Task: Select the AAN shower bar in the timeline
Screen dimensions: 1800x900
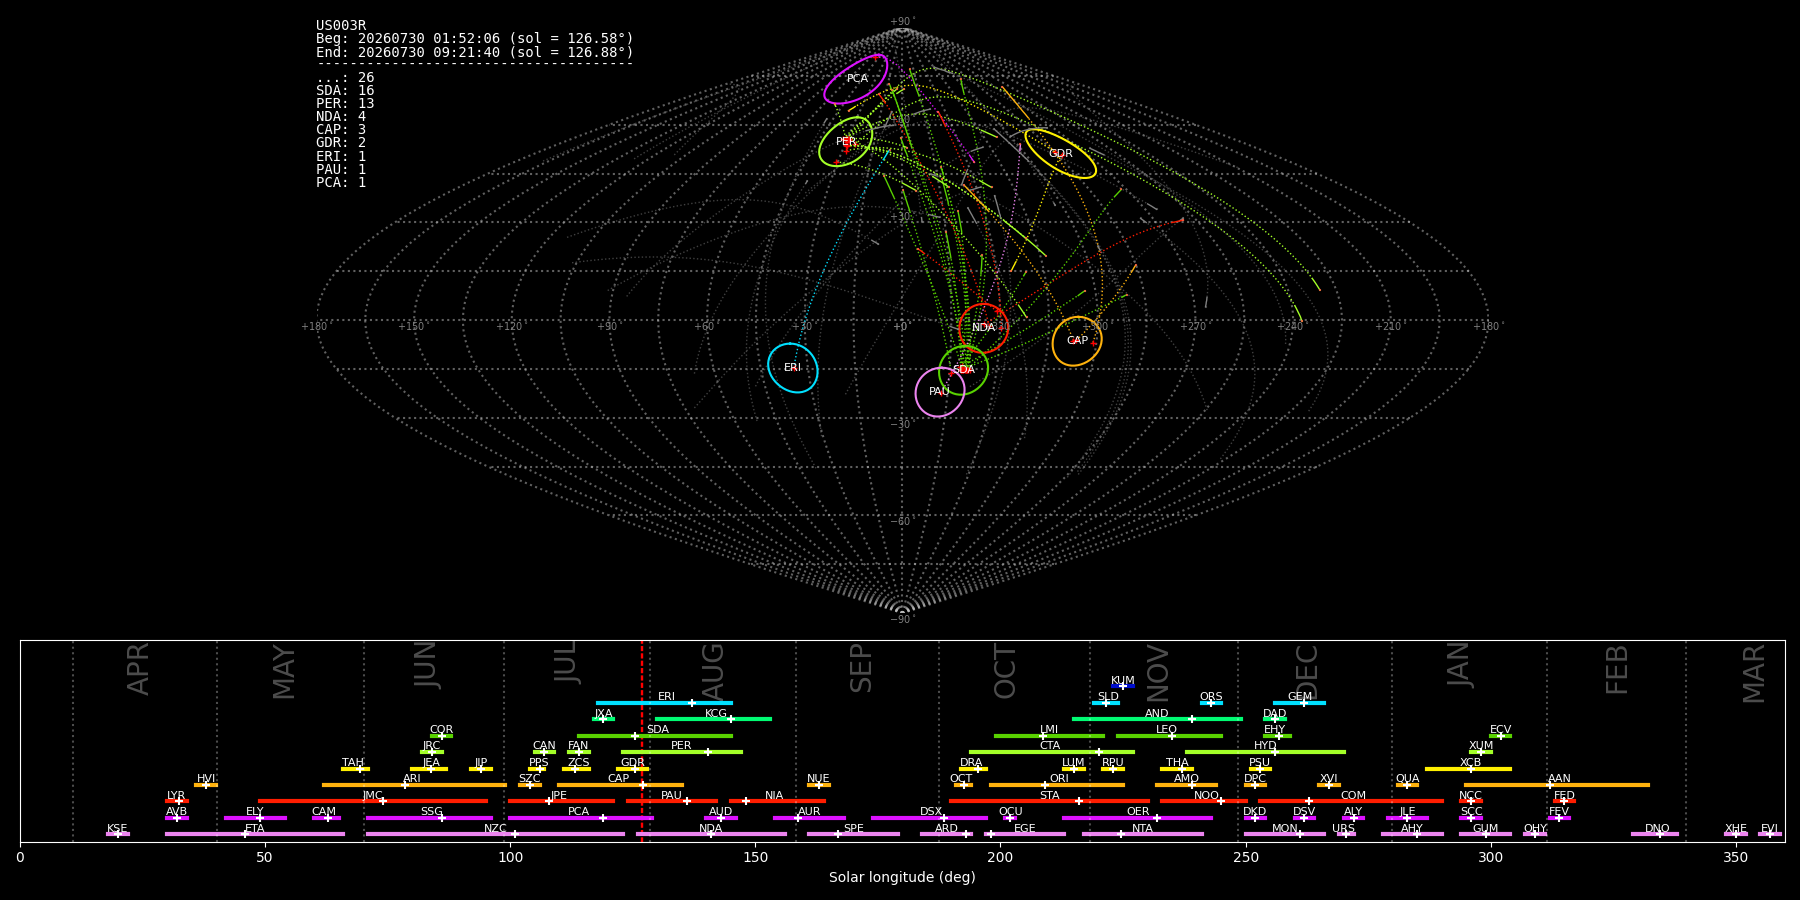Action: [1557, 785]
